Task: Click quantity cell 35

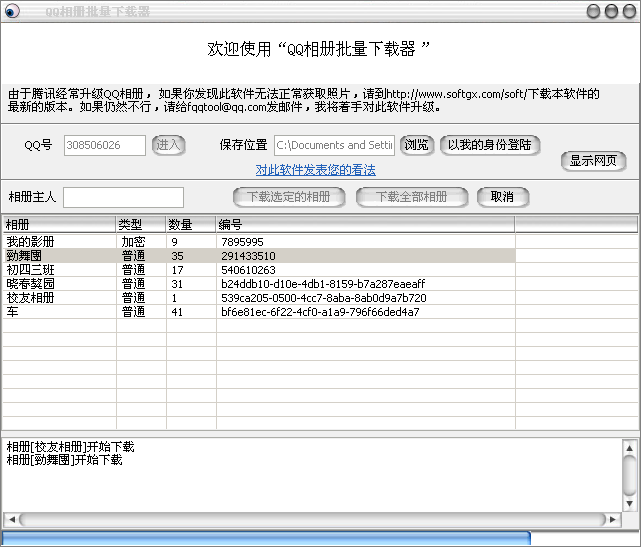Action: coord(177,256)
